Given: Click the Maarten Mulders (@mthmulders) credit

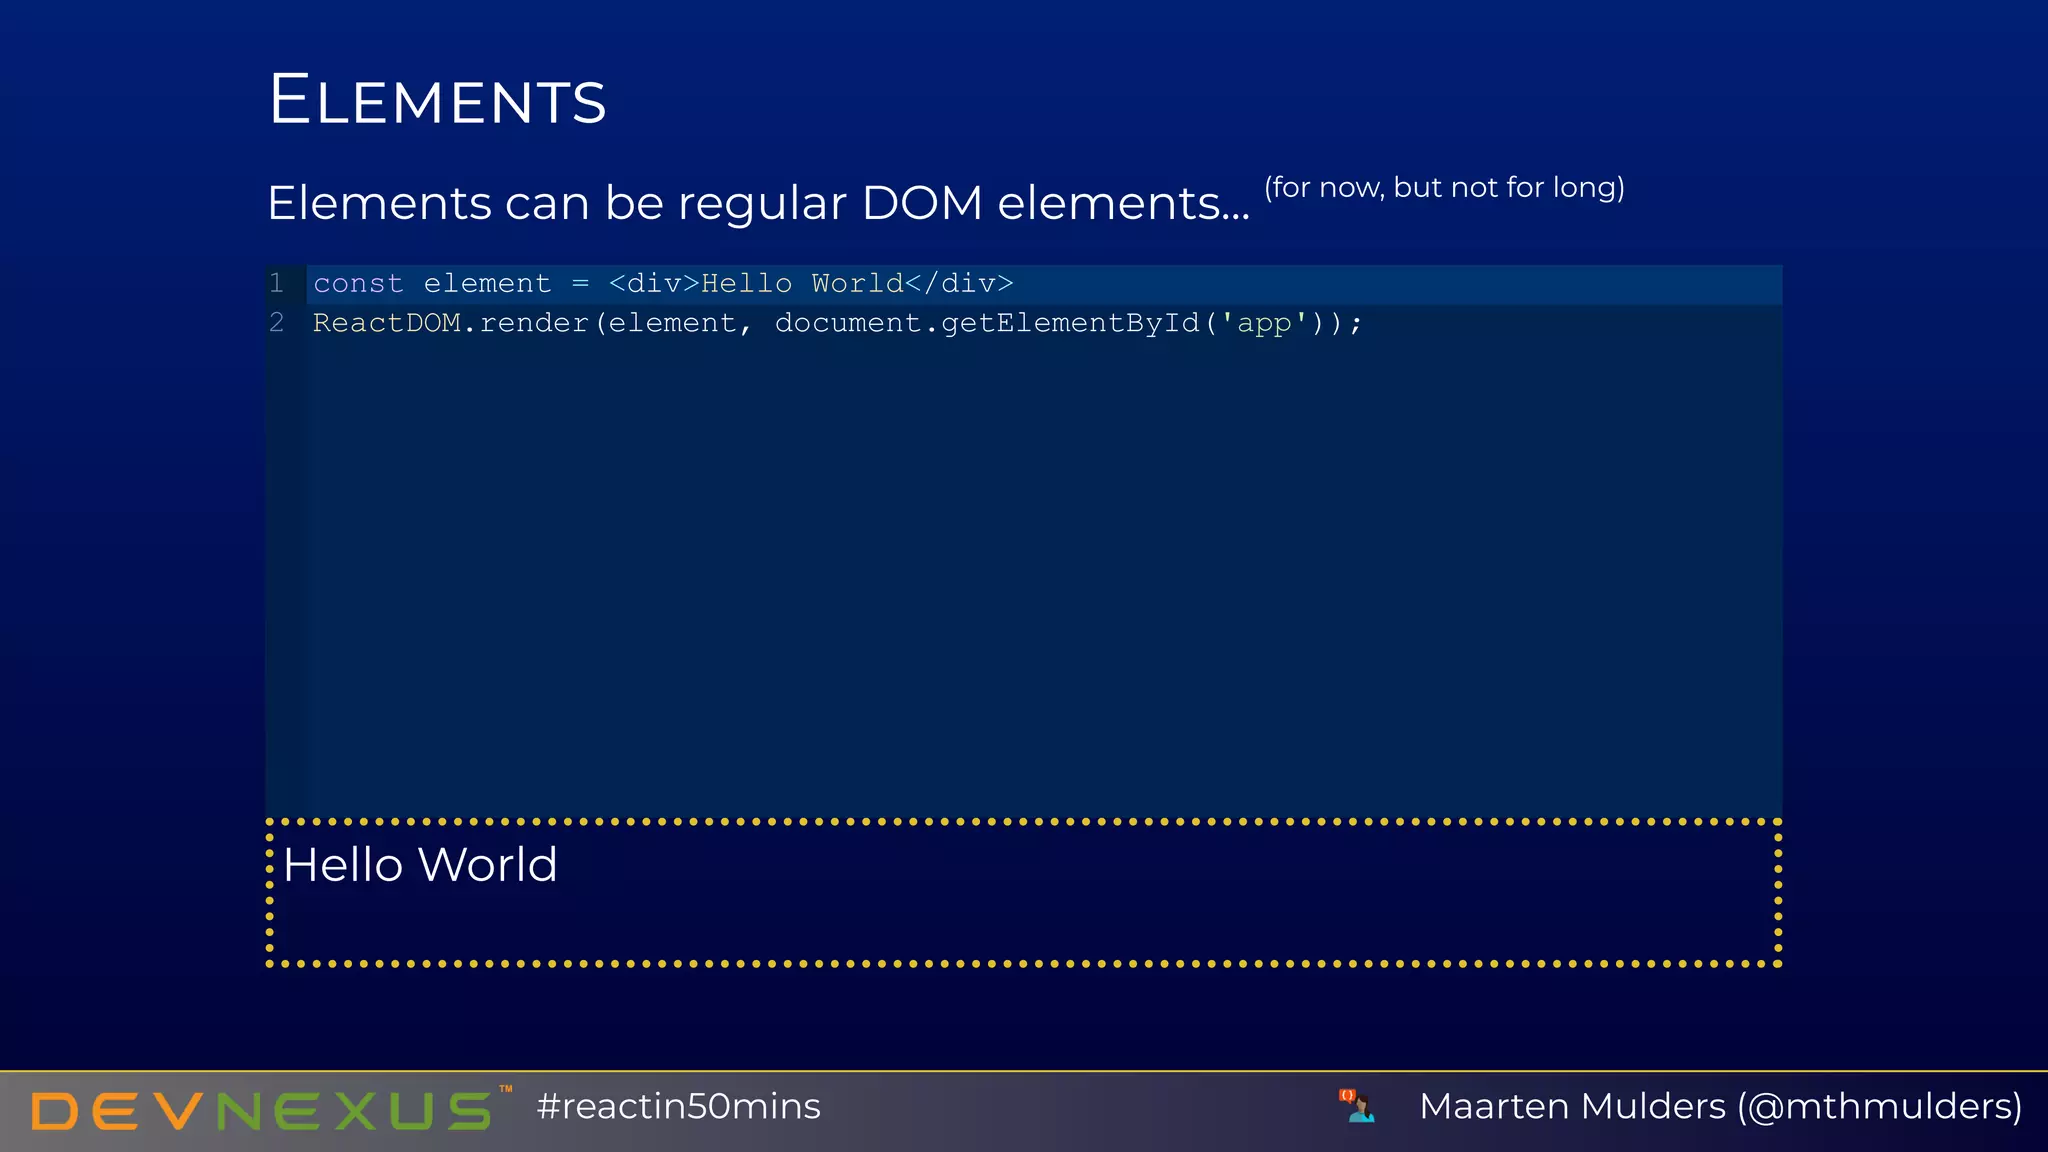Looking at the screenshot, I should pos(1720,1106).
